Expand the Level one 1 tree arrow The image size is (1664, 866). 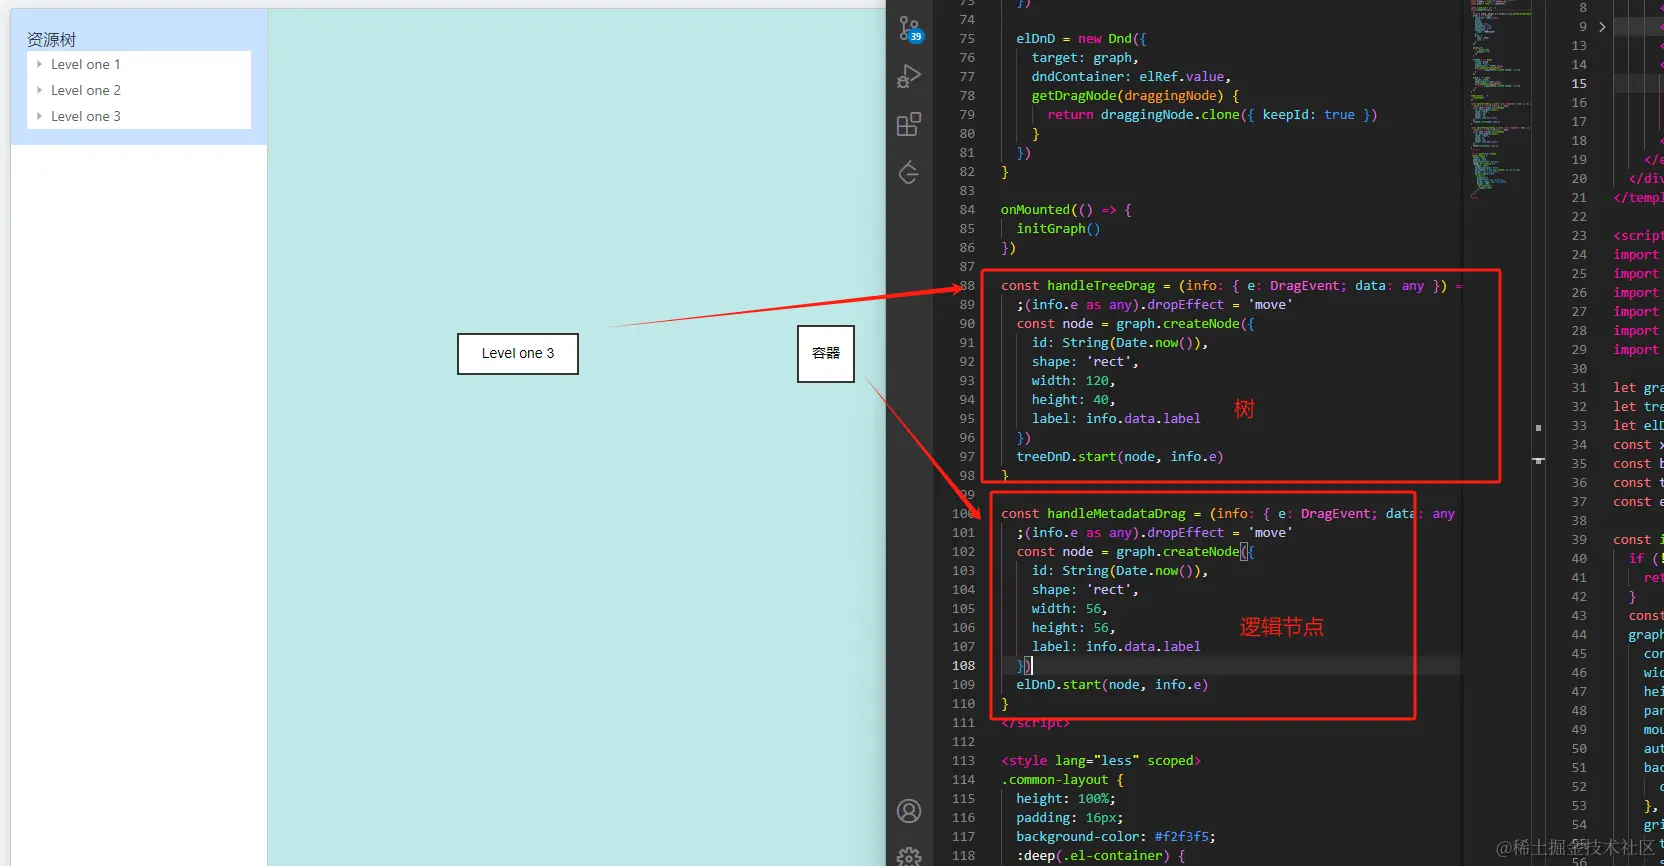pyautogui.click(x=39, y=64)
